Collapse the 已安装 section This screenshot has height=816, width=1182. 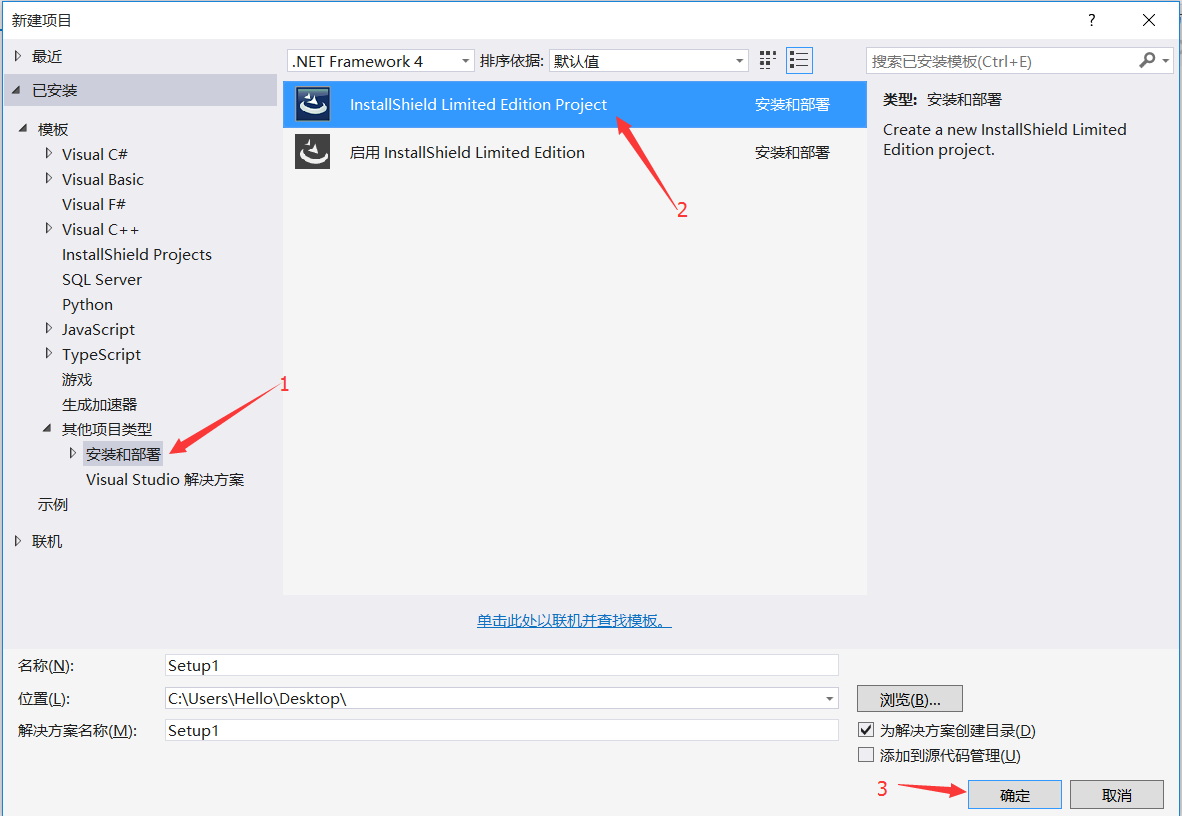coord(17,90)
